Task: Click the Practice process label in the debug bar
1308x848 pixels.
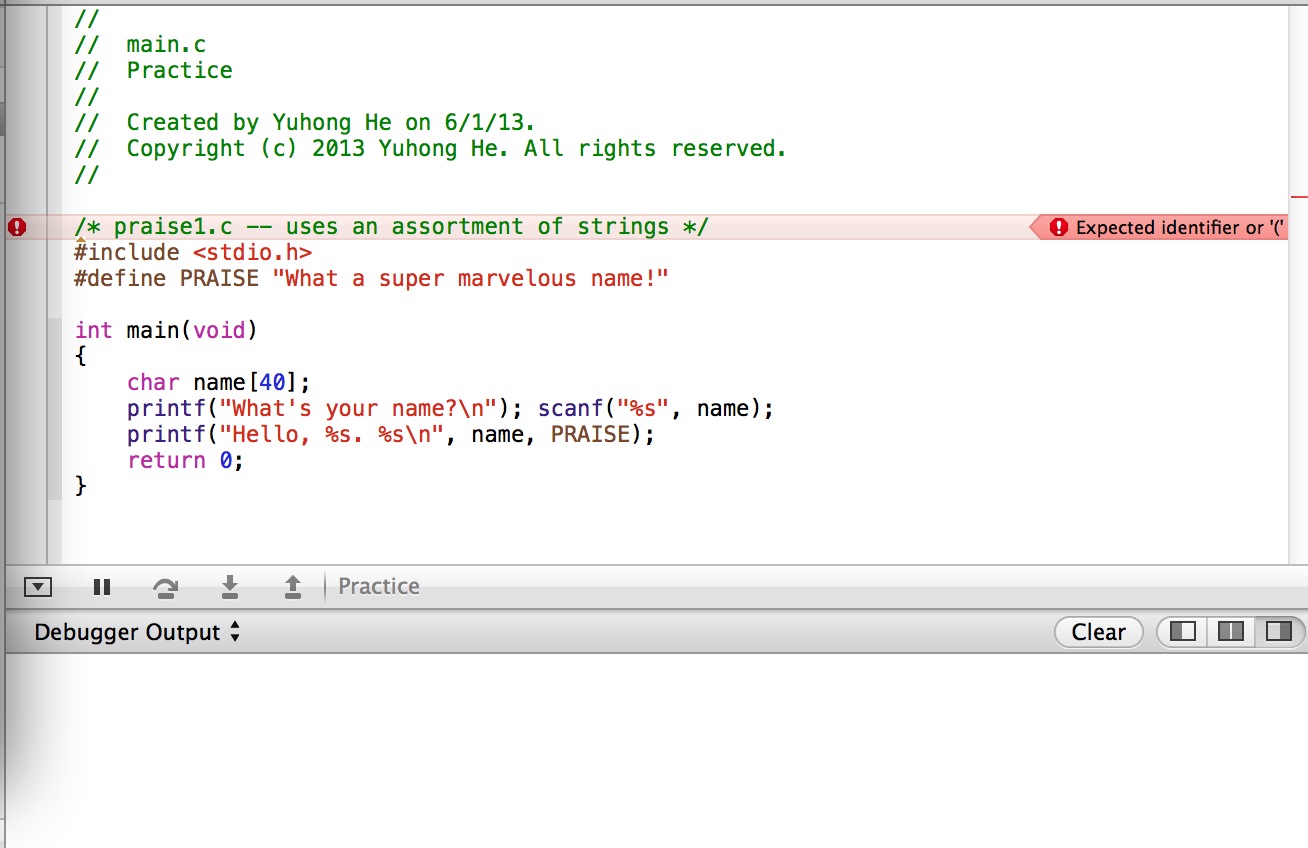Action: coord(378,586)
